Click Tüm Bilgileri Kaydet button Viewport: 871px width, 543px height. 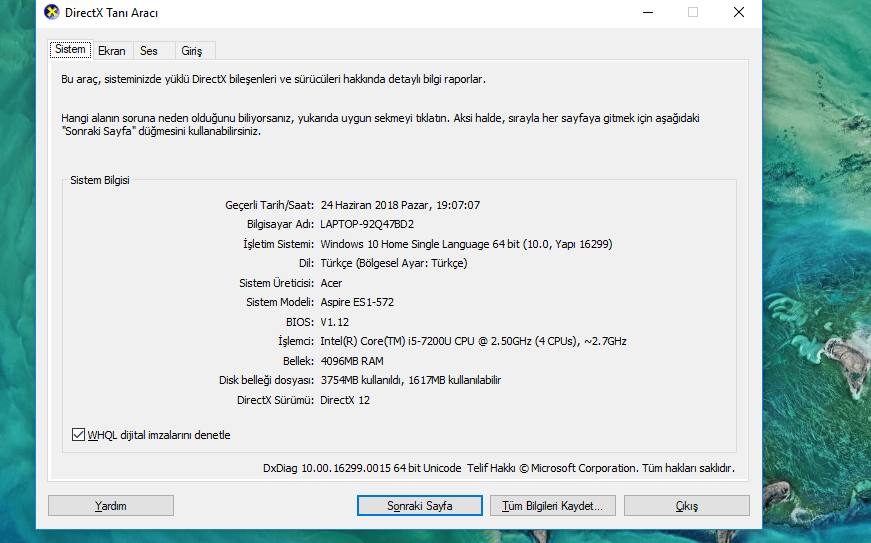552,506
